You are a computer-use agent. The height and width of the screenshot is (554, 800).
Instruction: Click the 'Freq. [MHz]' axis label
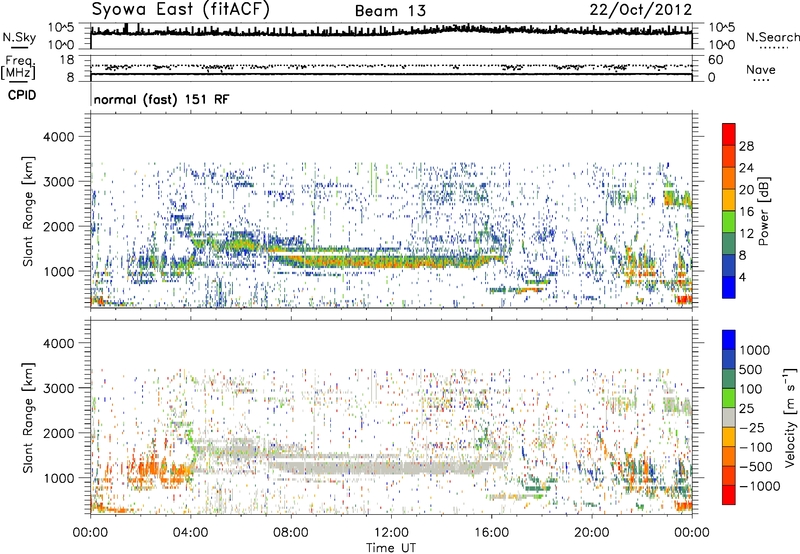18,68
